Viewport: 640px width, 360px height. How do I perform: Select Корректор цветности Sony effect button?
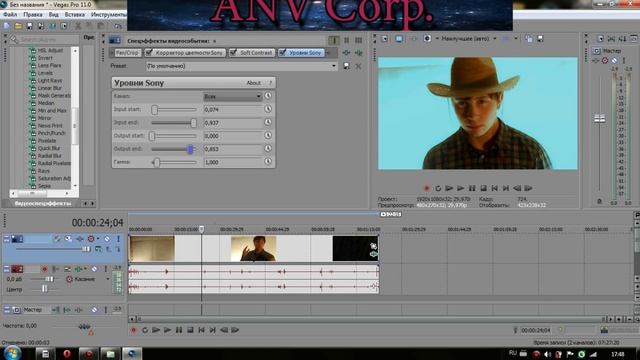point(185,53)
